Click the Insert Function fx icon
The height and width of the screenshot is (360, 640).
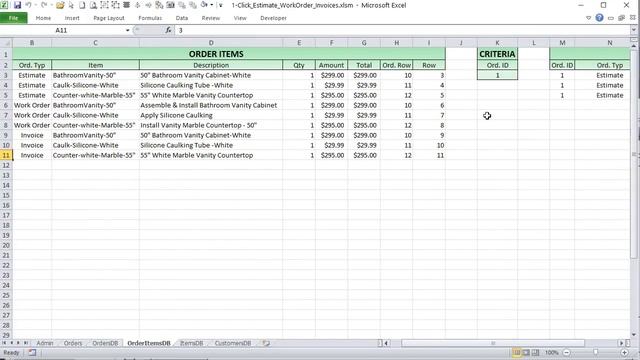168,30
